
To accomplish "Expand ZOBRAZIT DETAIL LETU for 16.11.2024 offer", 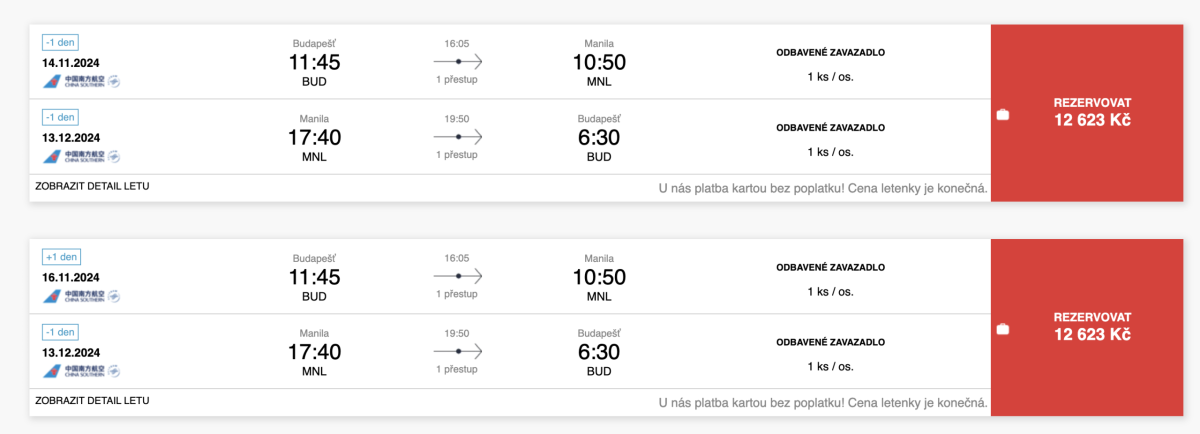I will [92, 400].
